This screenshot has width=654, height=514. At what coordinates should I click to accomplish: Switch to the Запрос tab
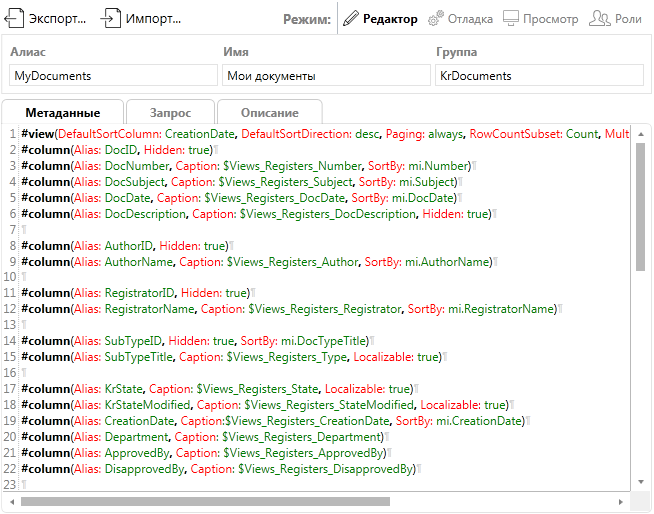[x=170, y=112]
